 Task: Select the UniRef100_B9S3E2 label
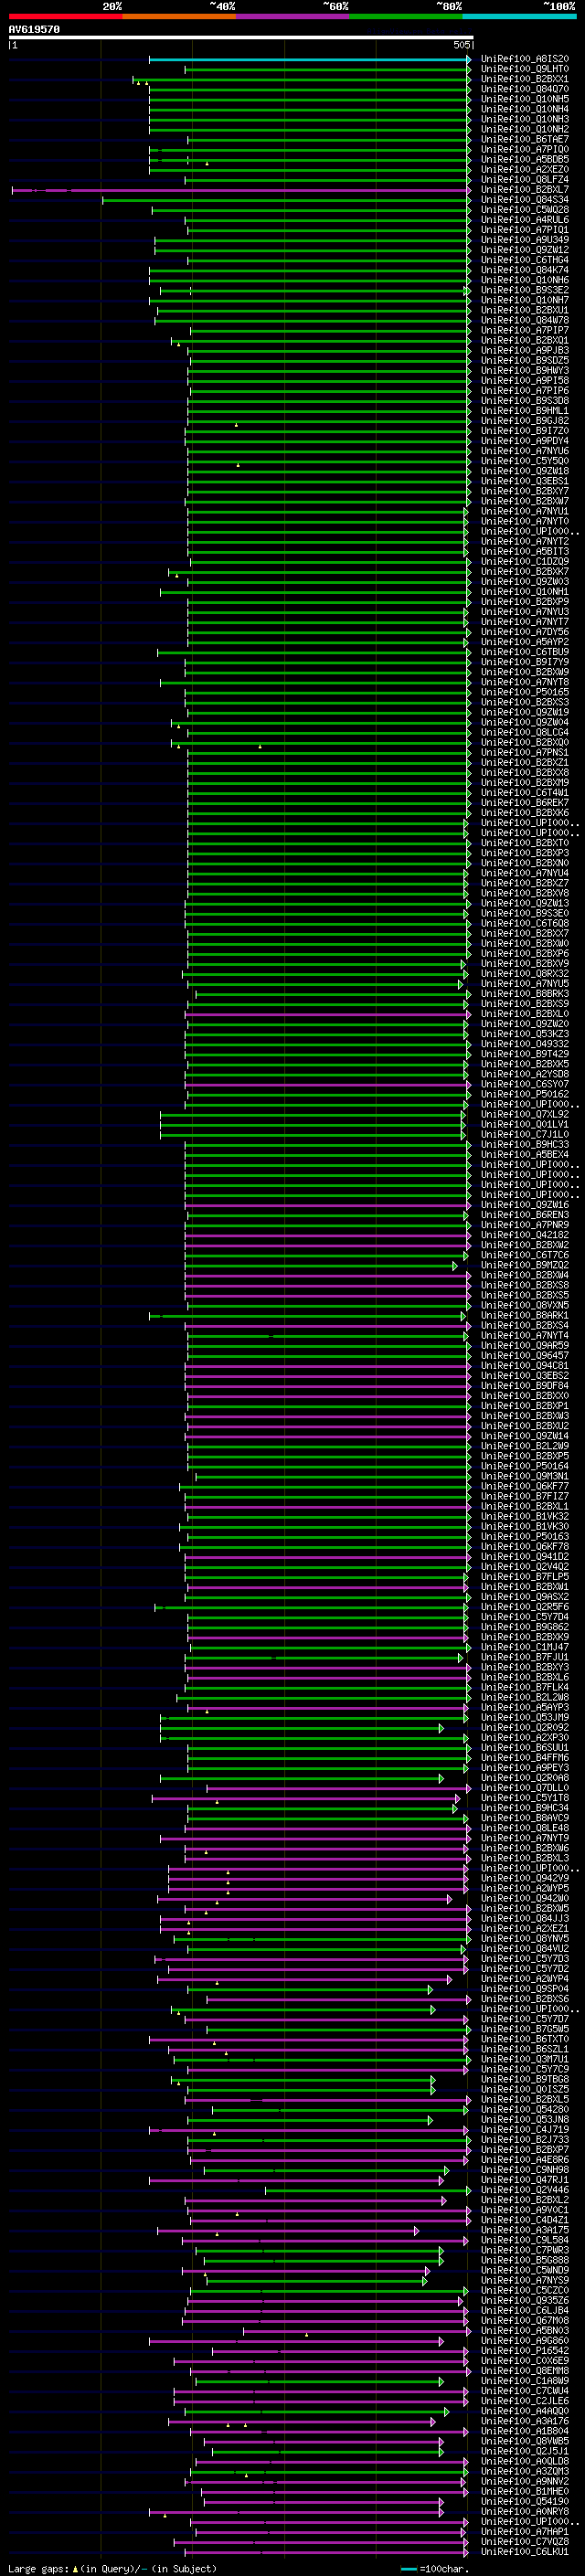[525, 290]
